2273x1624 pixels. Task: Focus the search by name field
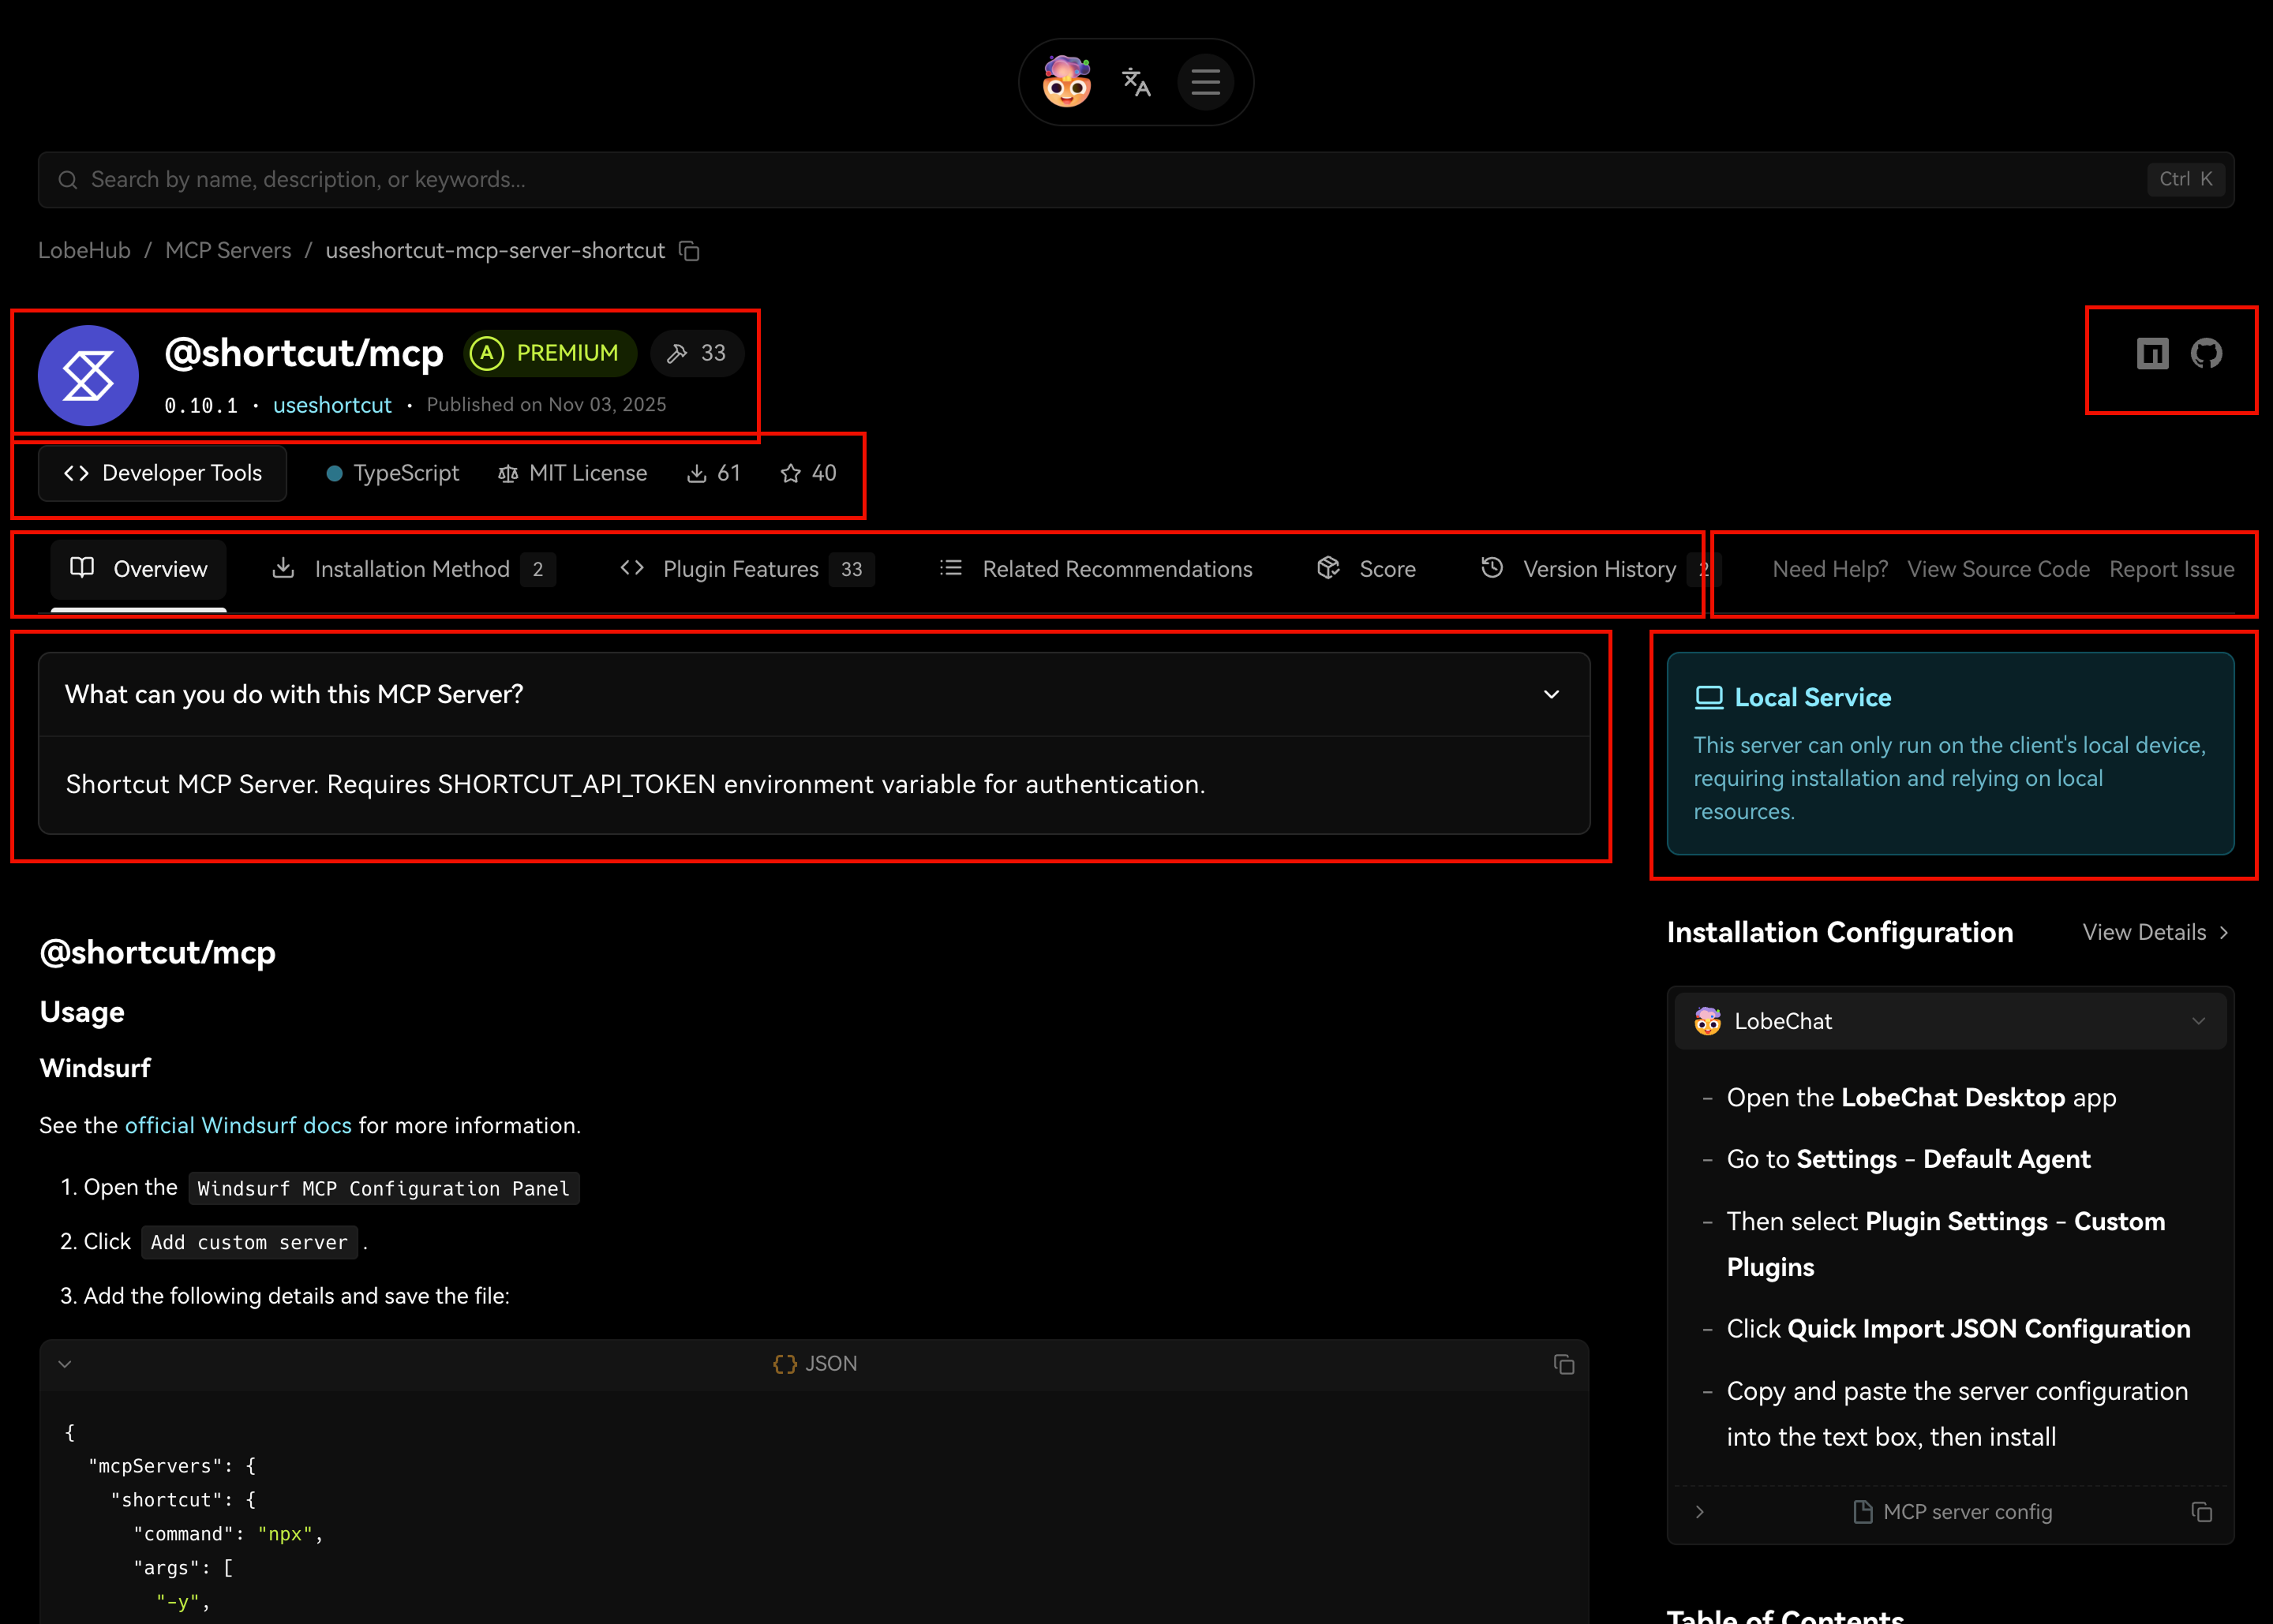pyautogui.click(x=1100, y=180)
